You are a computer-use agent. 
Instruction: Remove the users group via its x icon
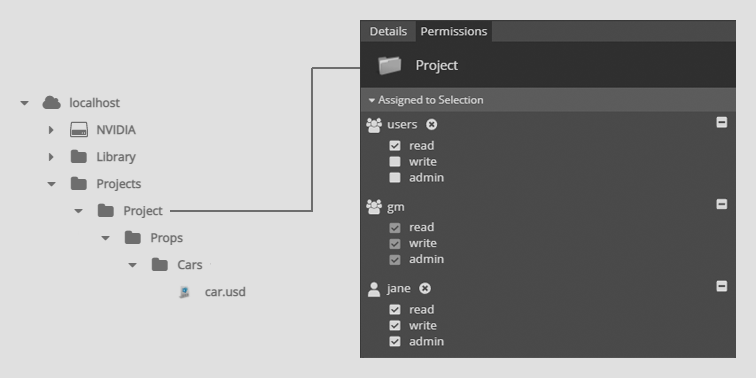pos(432,124)
